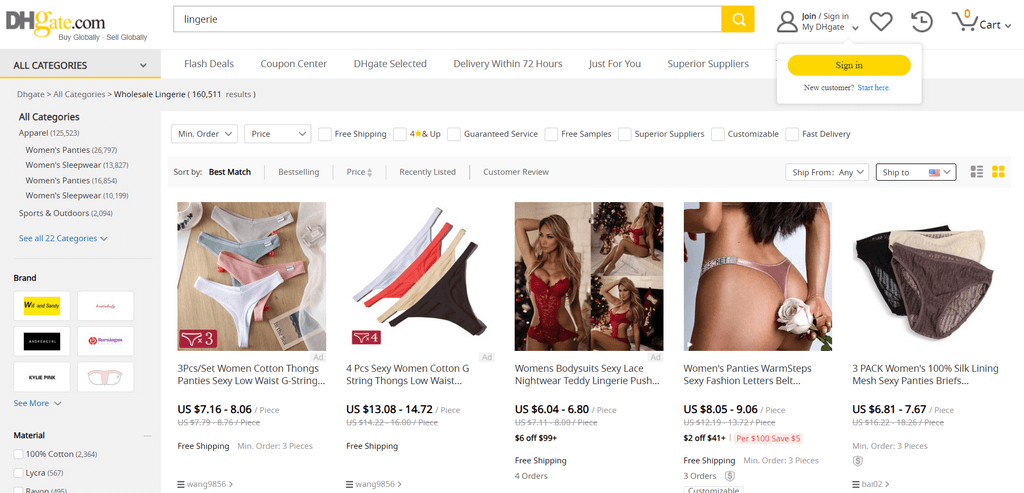This screenshot has height=493, width=1024.
Task: Open the Coupon Center tab
Action: tap(294, 64)
